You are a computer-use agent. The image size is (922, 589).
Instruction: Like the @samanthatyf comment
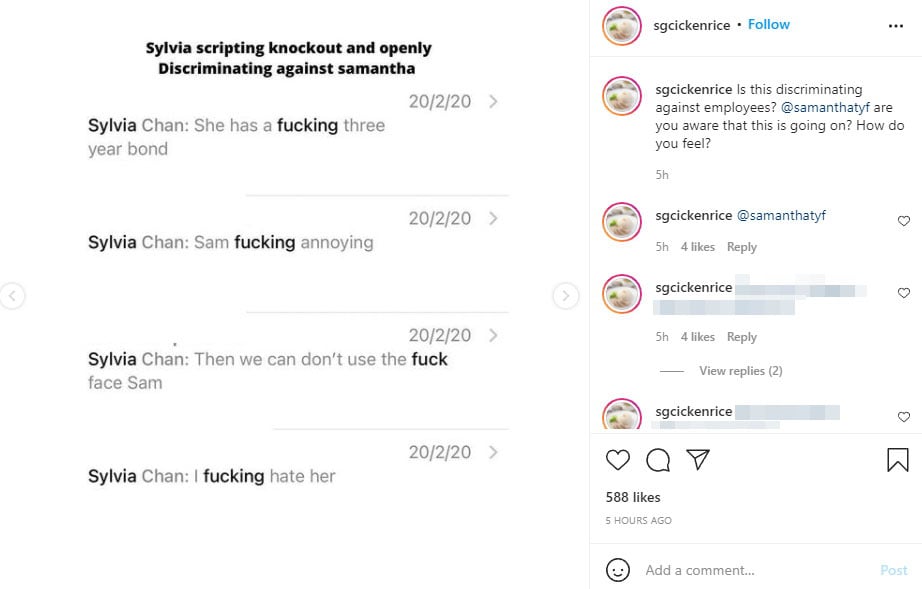903,221
